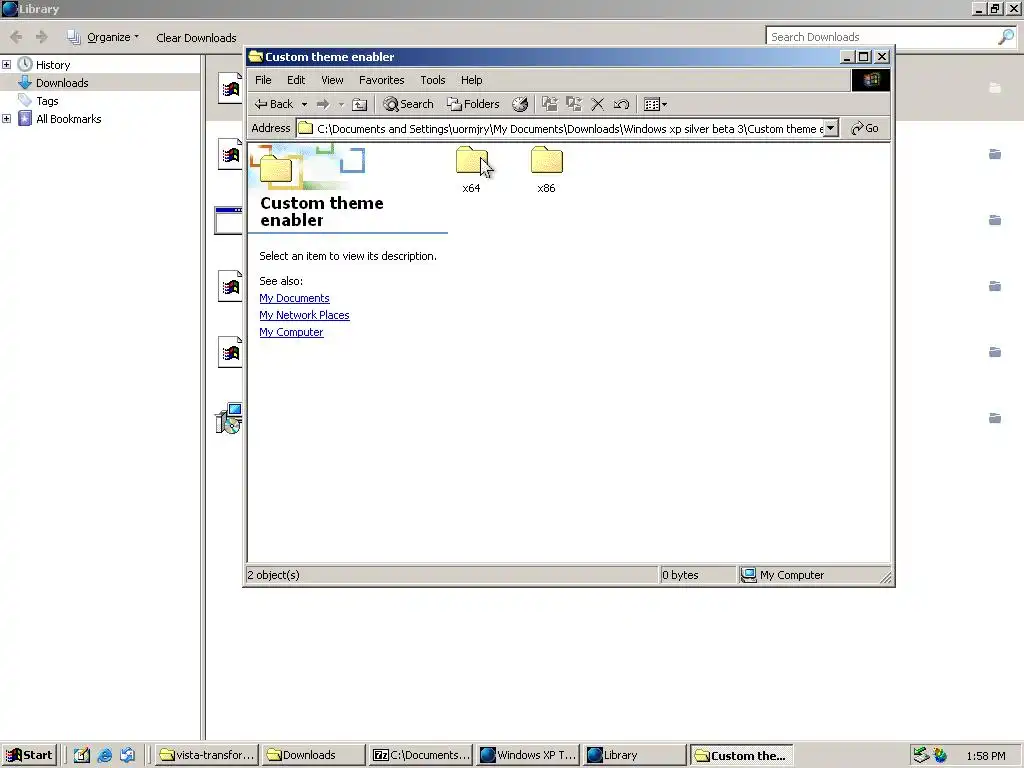Select the x86 folder
Image resolution: width=1024 pixels, height=768 pixels.
point(547,170)
